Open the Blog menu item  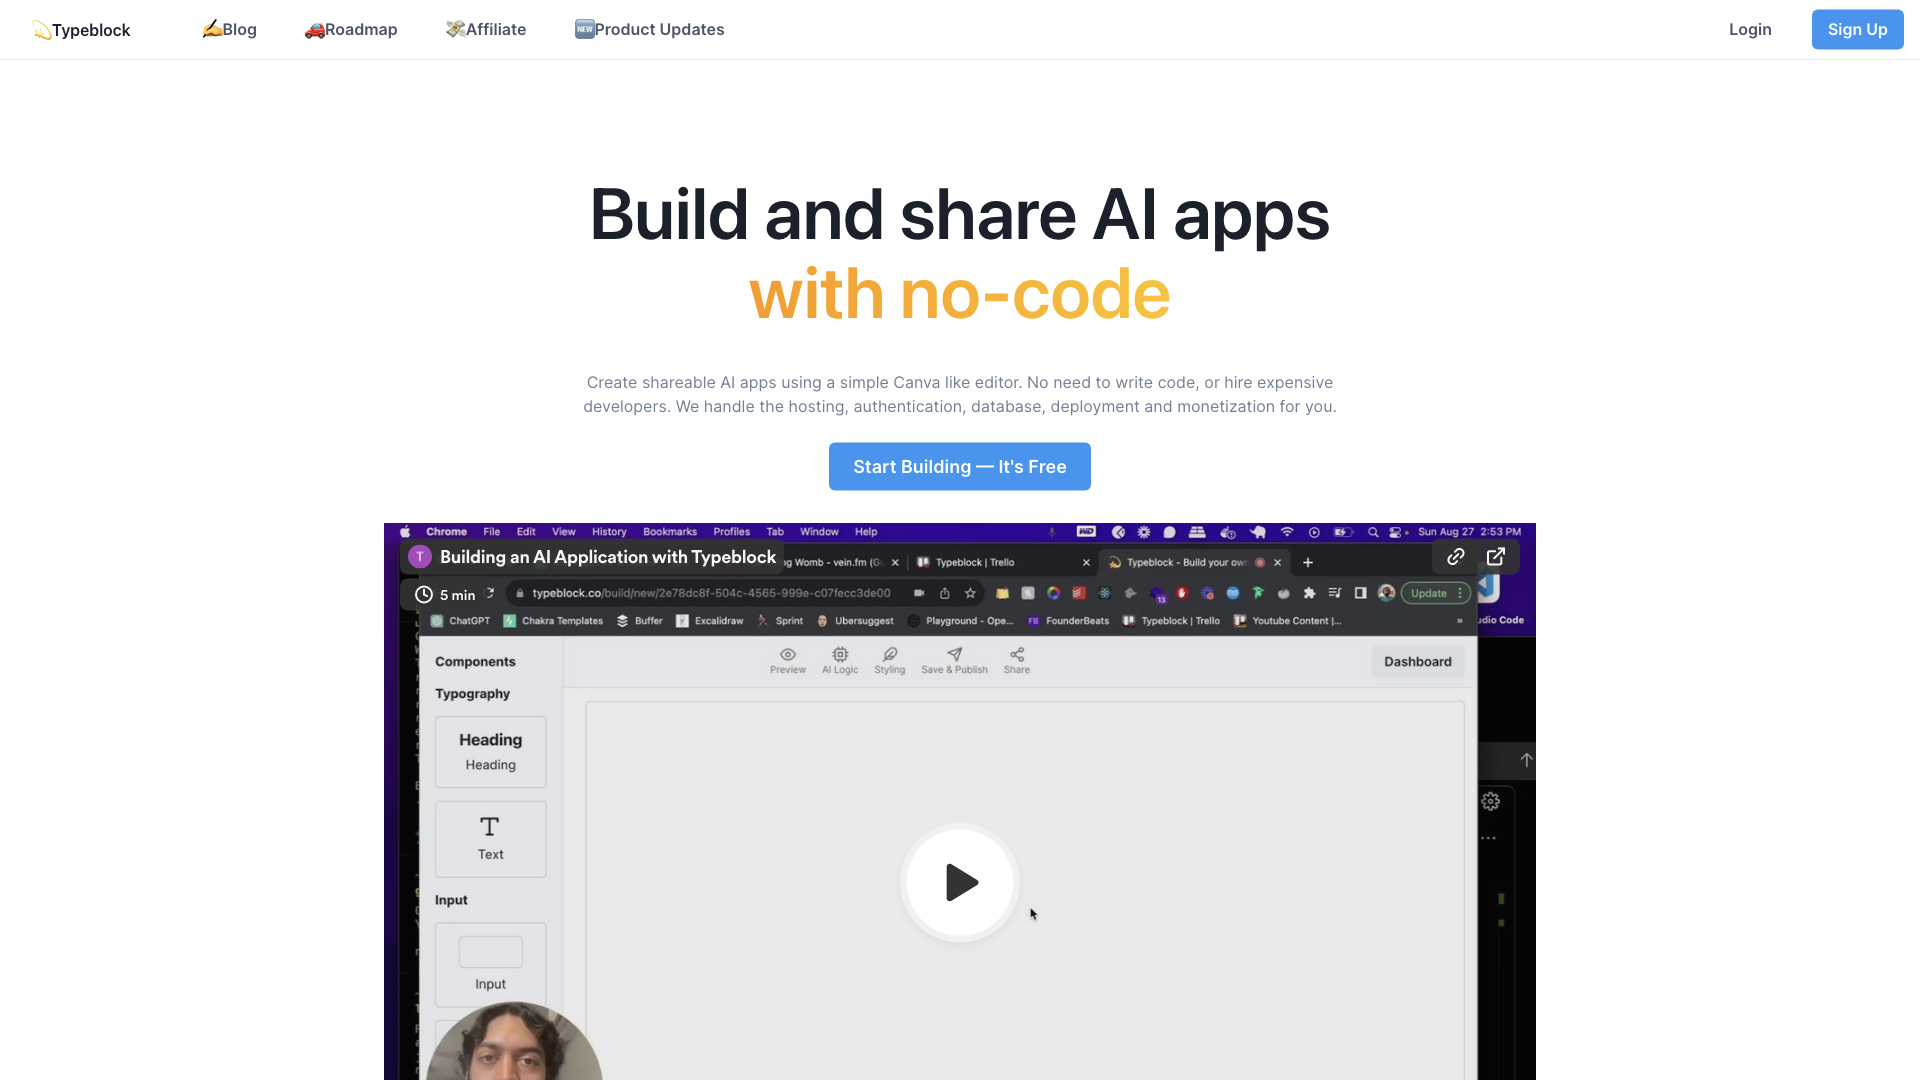228,29
